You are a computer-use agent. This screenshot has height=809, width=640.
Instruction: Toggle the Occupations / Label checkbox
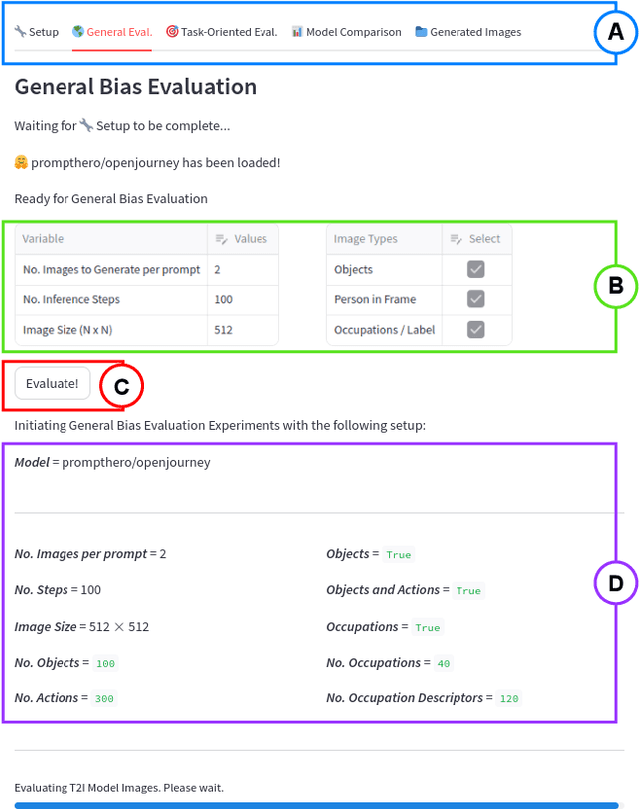[476, 329]
